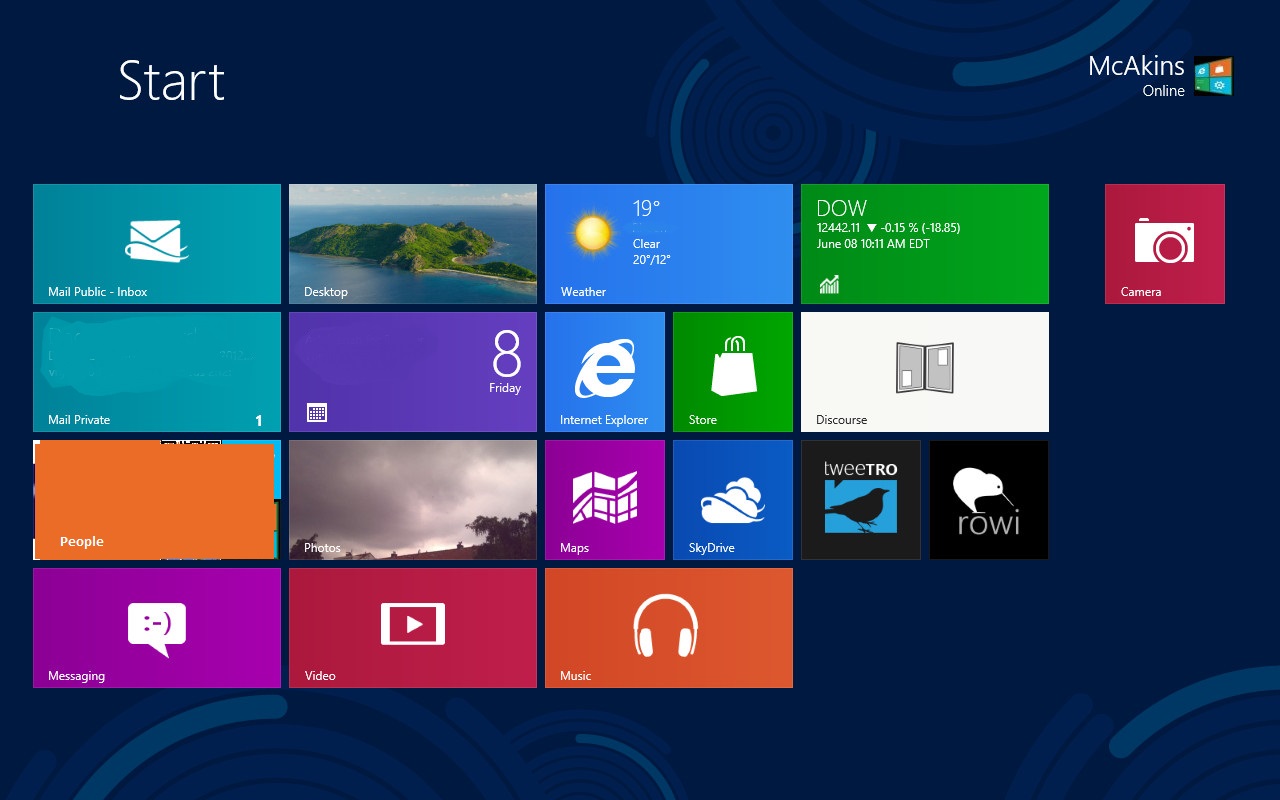Open the Calendar tile showing Friday 8
This screenshot has height=800, width=1280.
pyautogui.click(x=412, y=371)
